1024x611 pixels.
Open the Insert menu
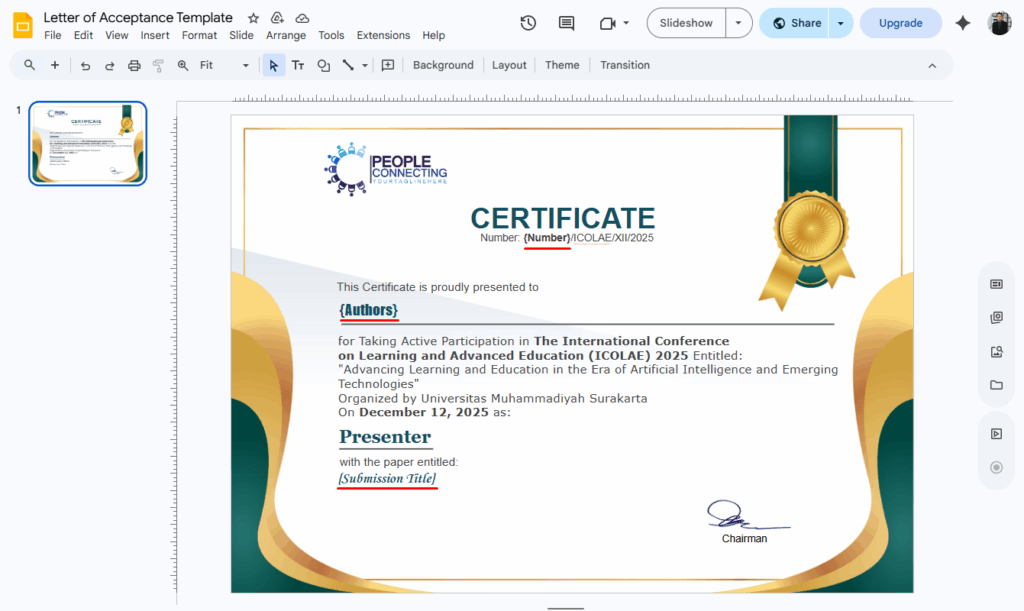click(x=155, y=35)
